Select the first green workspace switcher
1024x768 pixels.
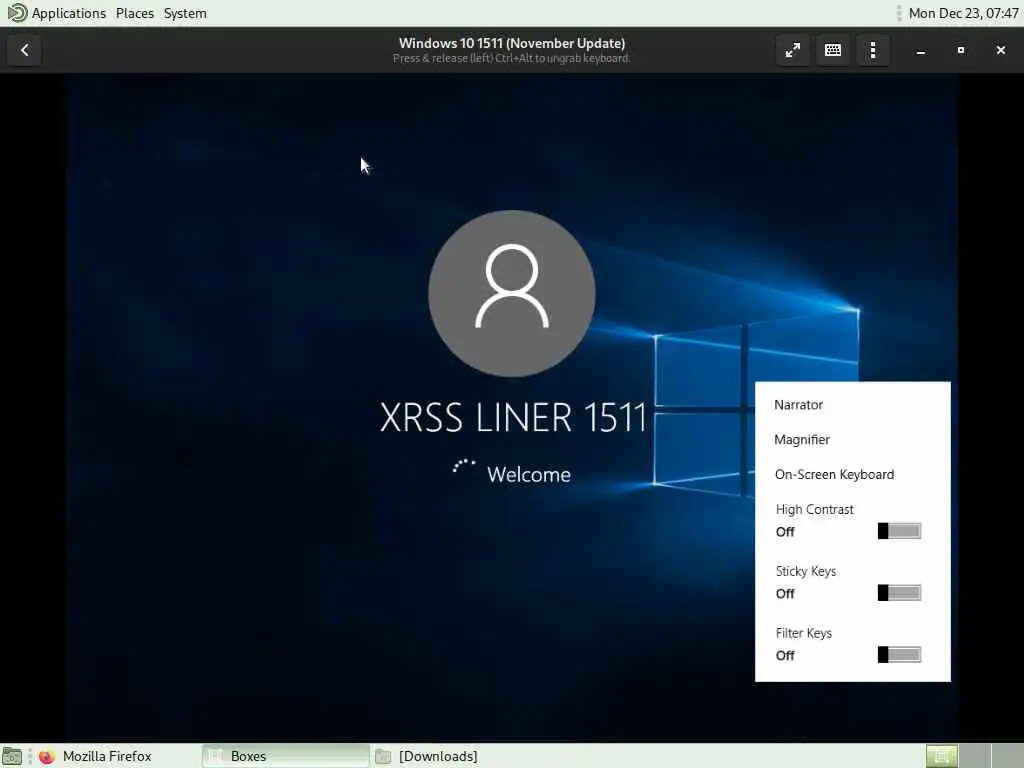pyautogui.click(x=942, y=756)
